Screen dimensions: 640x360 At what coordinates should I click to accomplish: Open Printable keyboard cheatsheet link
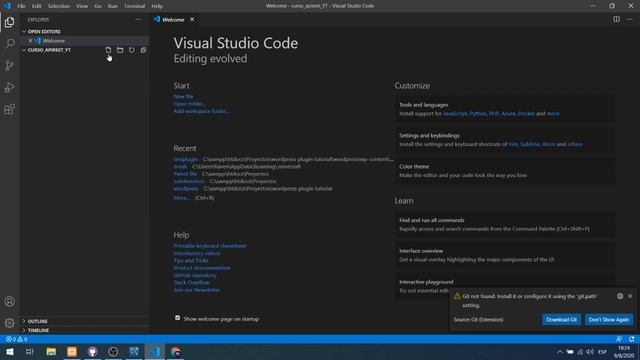[210, 246]
